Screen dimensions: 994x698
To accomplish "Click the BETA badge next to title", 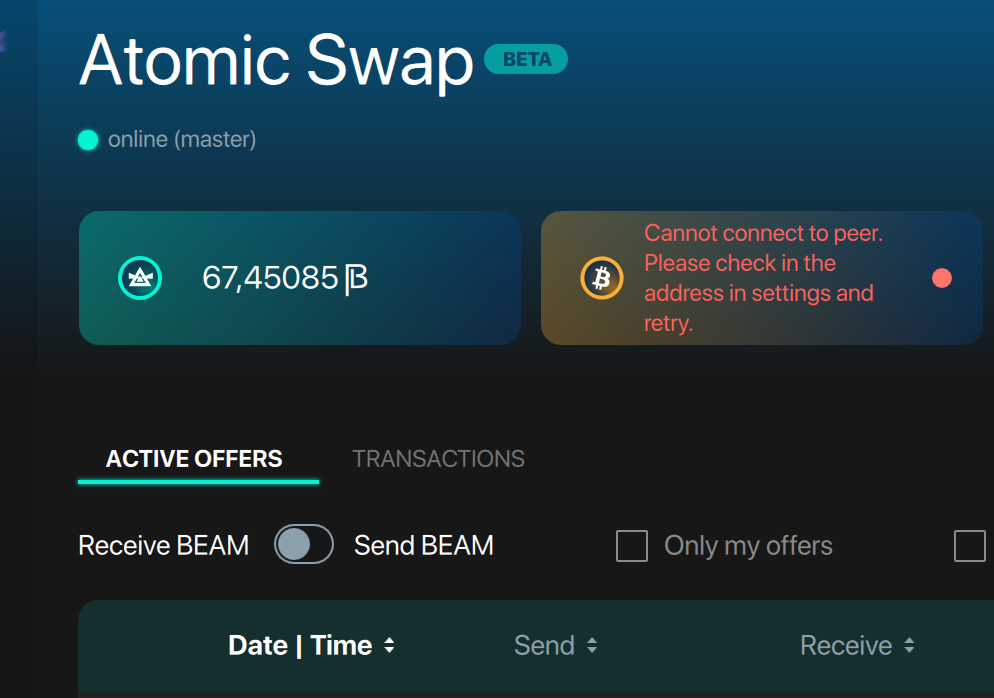I will point(525,59).
